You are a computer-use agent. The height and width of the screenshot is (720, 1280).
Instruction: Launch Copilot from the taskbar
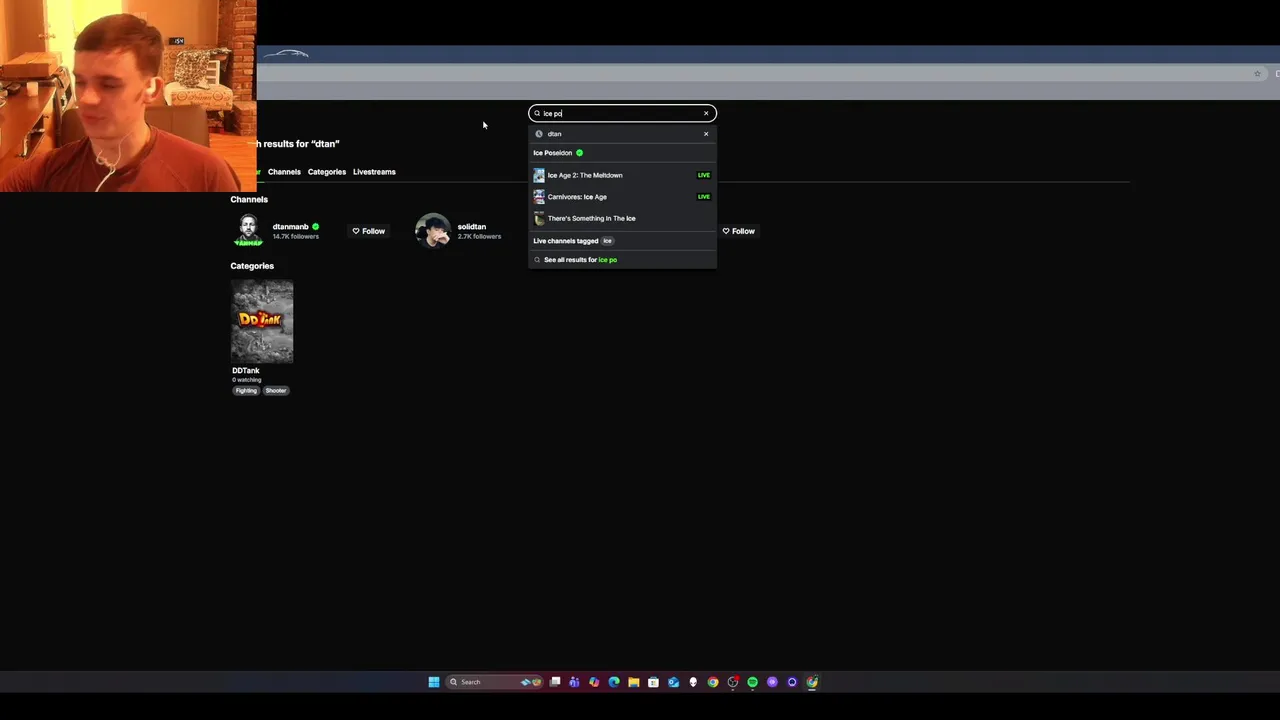coord(594,682)
